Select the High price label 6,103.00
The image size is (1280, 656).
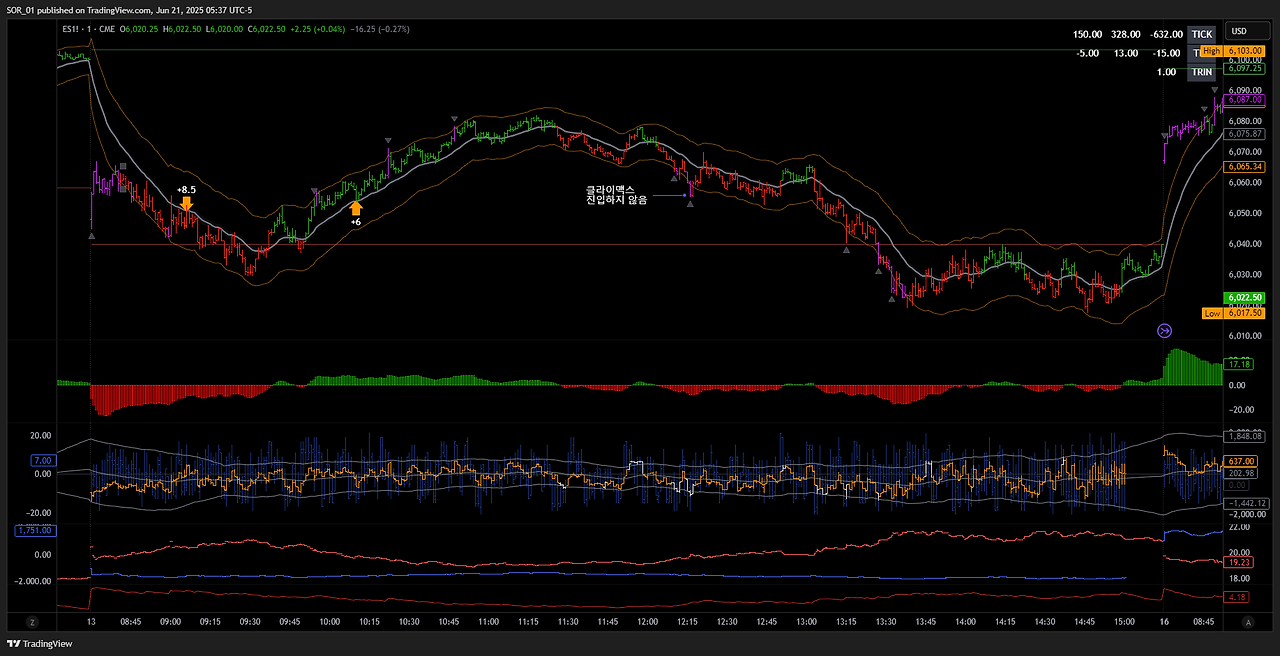point(1233,50)
